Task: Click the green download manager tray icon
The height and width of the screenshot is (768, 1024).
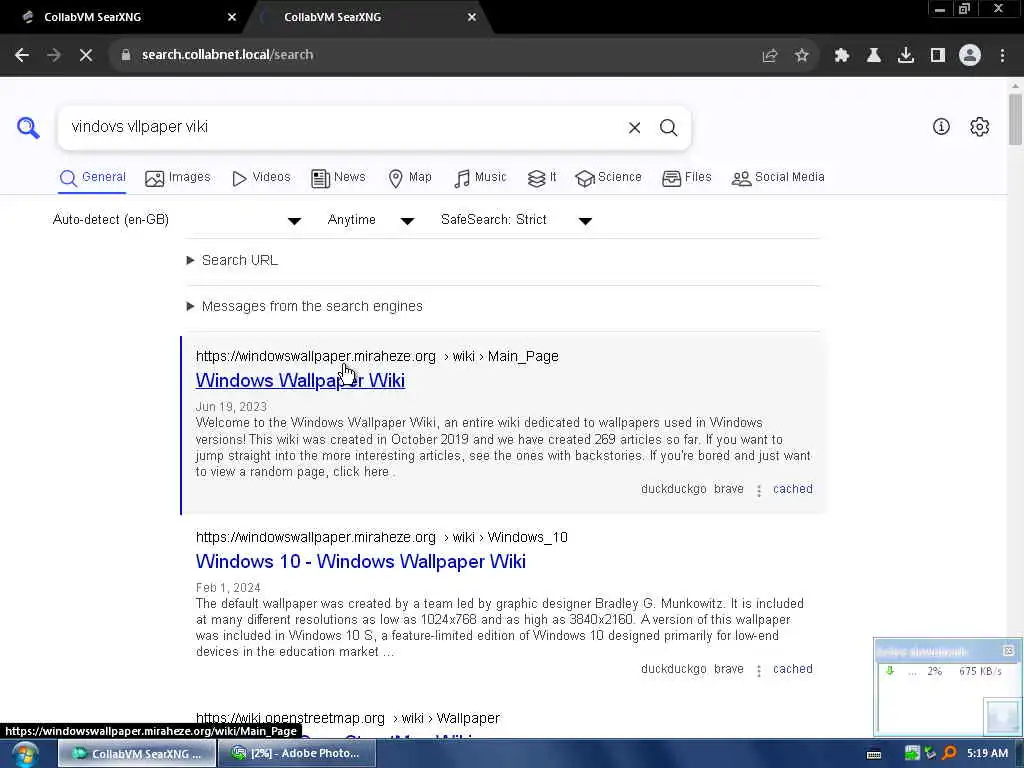Action: (912, 753)
